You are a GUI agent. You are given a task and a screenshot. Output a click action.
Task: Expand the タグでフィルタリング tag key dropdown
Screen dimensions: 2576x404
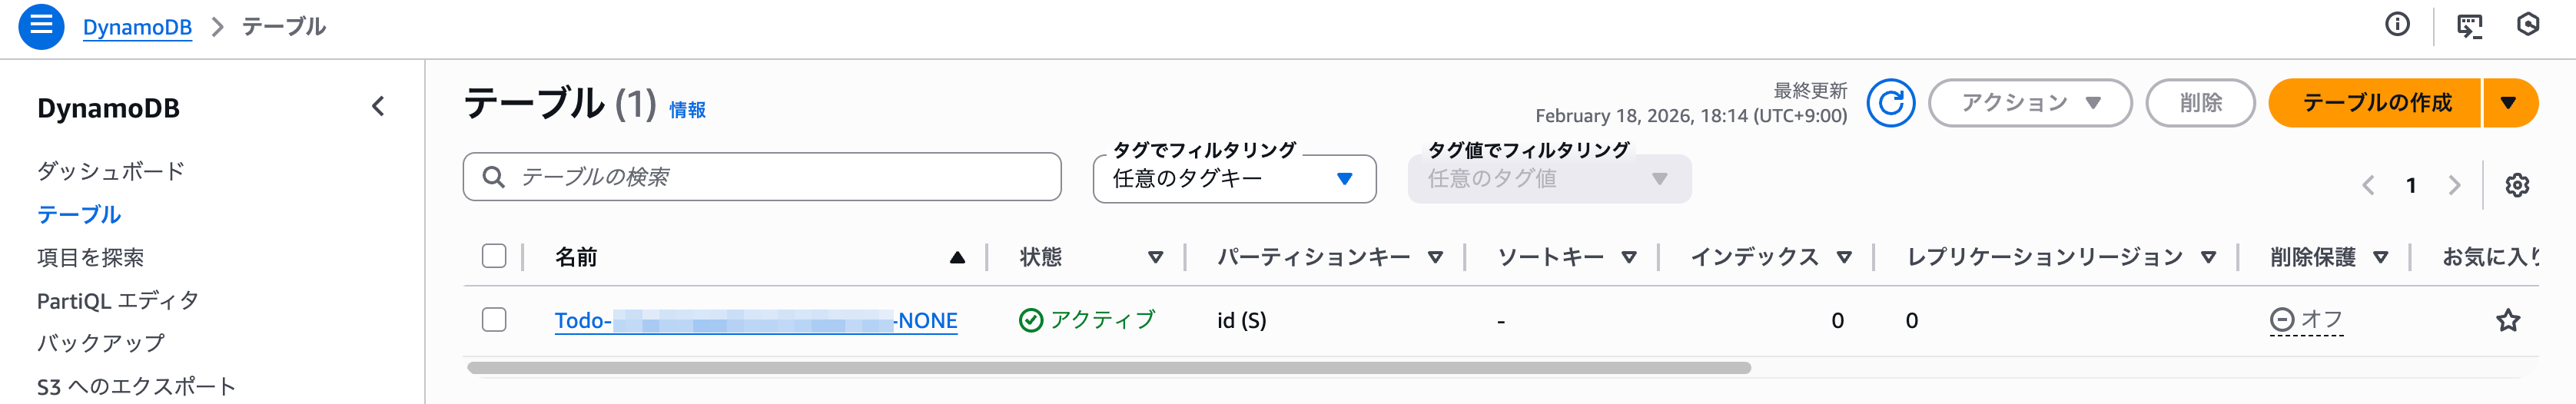pos(1234,179)
